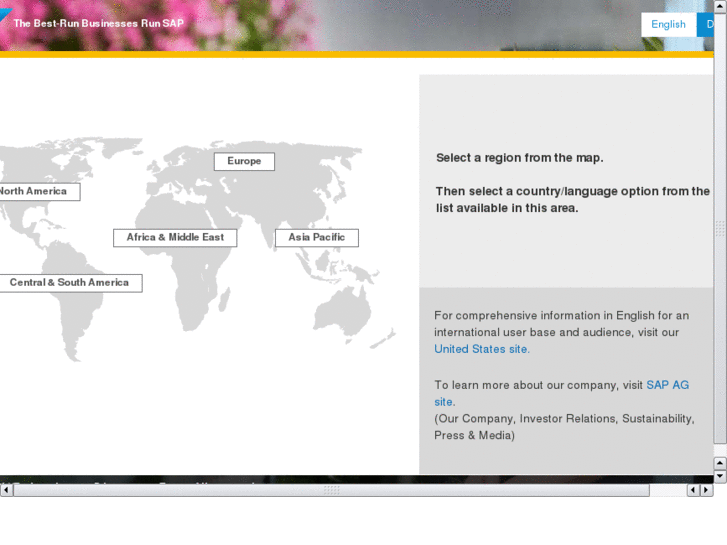Choose Central & South America region
Image resolution: width=727 pixels, height=545 pixels.
[x=70, y=283]
